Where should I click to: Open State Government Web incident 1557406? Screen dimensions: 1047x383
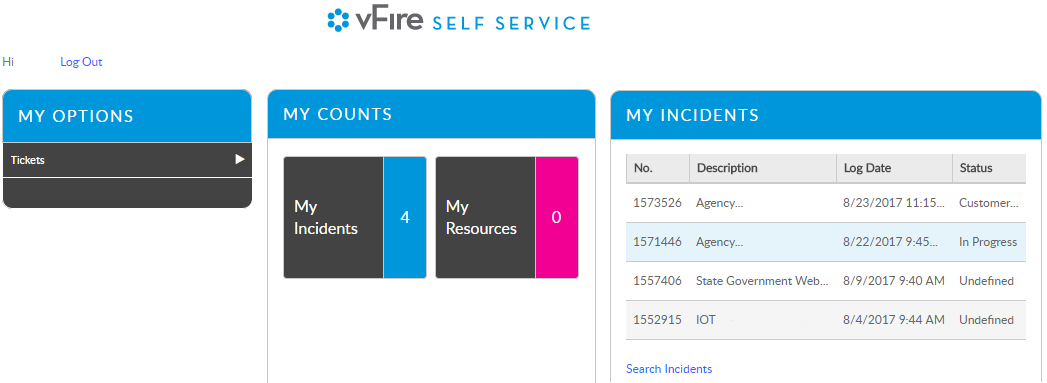(826, 281)
